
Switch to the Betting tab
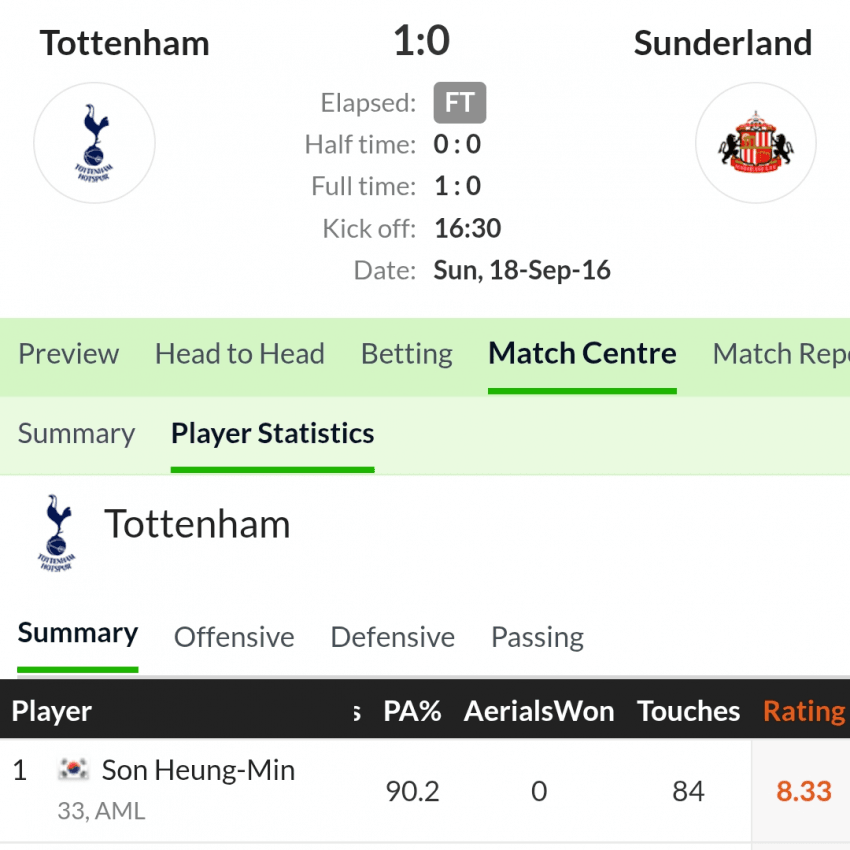[x=407, y=354]
